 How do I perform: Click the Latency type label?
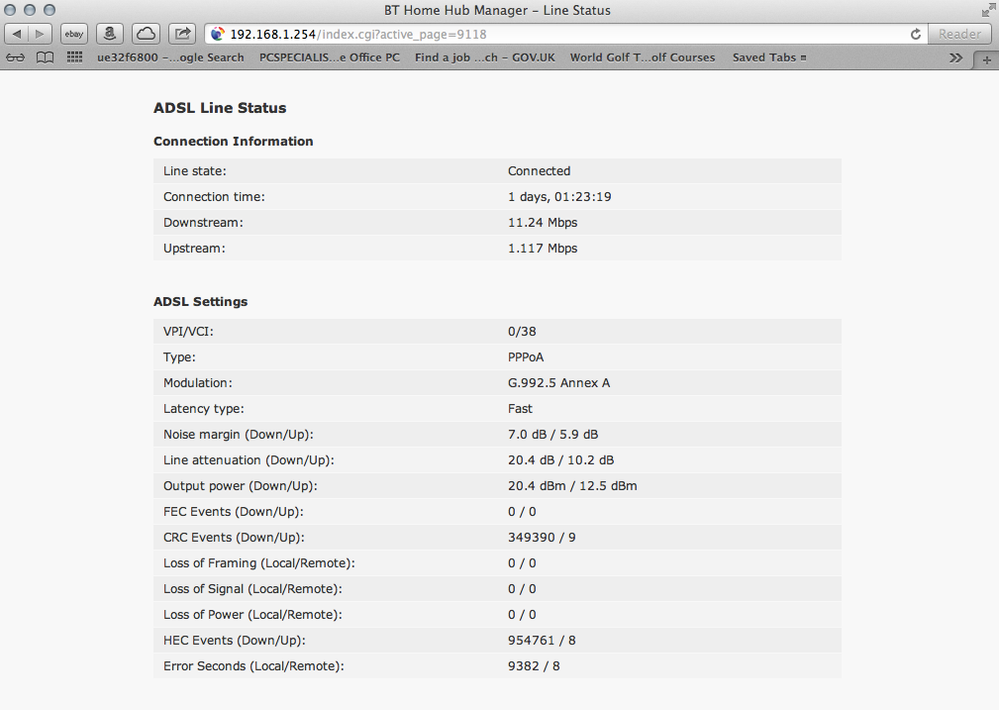pos(204,409)
